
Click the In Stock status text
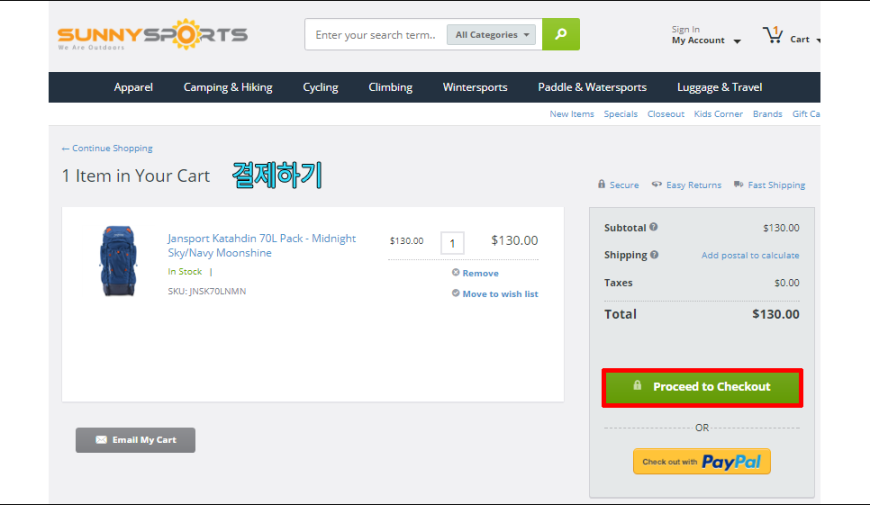click(185, 271)
